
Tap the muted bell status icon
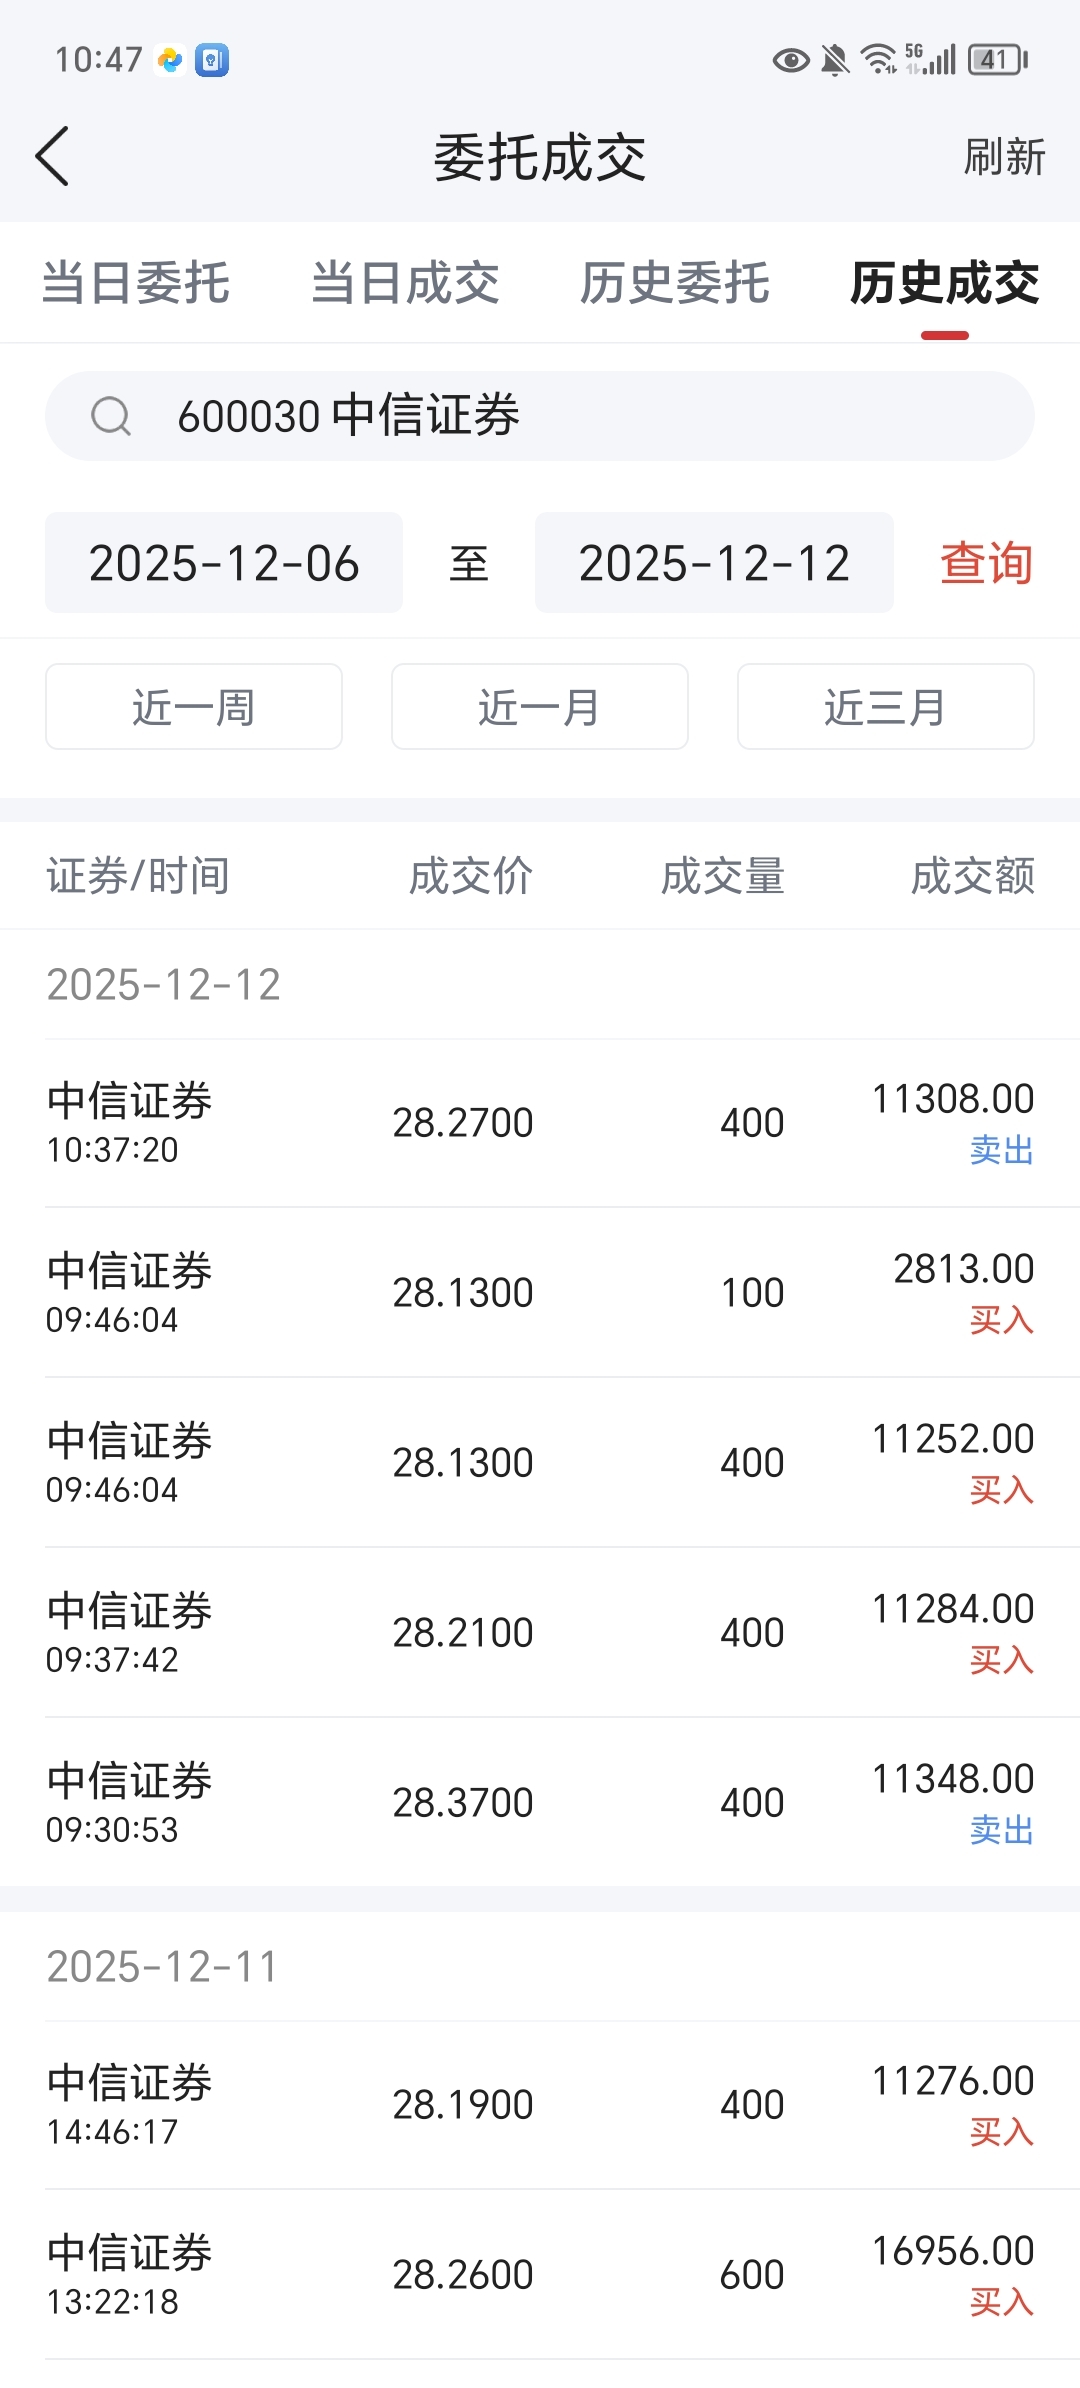point(835,61)
